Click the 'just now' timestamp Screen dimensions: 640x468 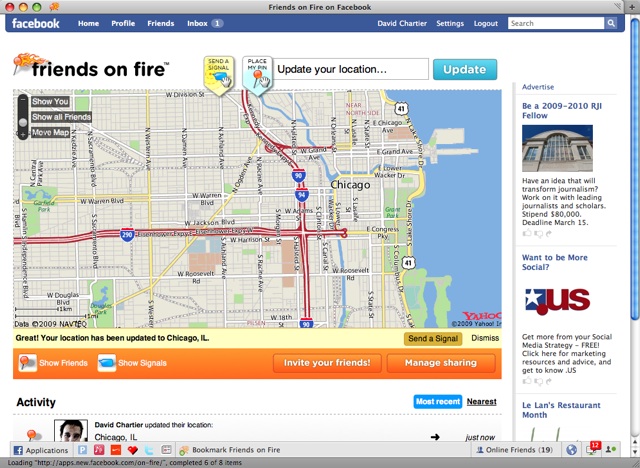pyautogui.click(x=480, y=437)
